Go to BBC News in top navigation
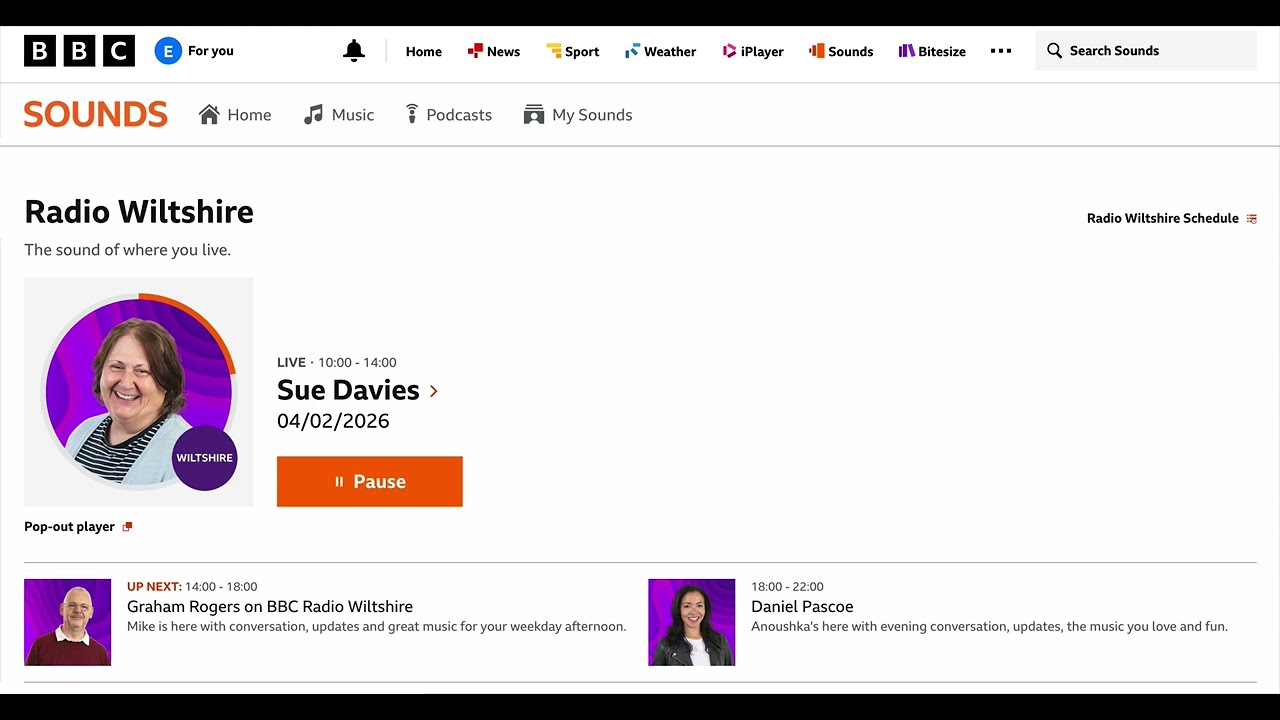Image resolution: width=1280 pixels, height=720 pixels. point(494,51)
